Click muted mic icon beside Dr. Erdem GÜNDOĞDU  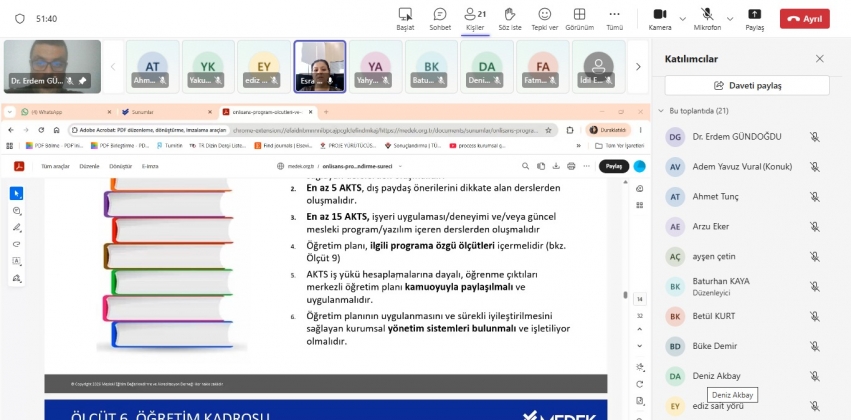[814, 137]
